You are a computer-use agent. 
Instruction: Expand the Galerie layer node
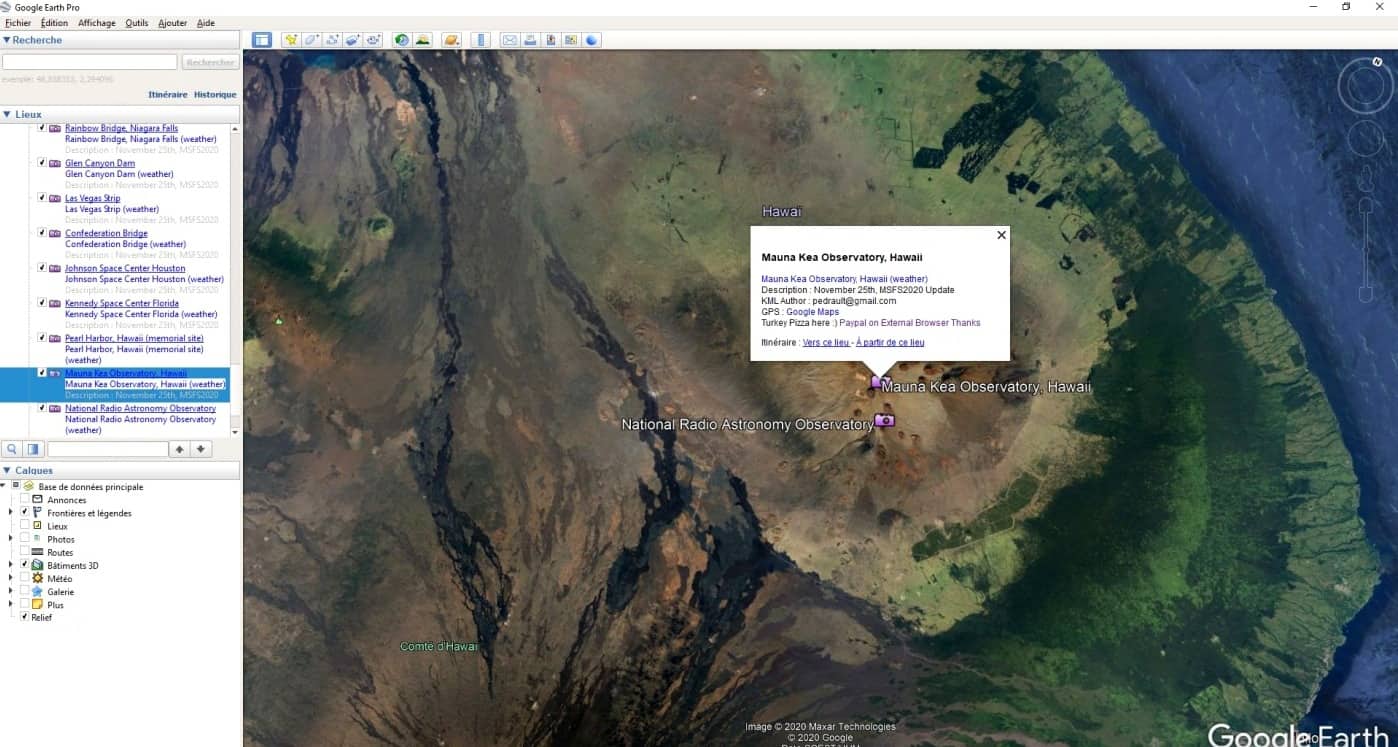click(x=11, y=591)
